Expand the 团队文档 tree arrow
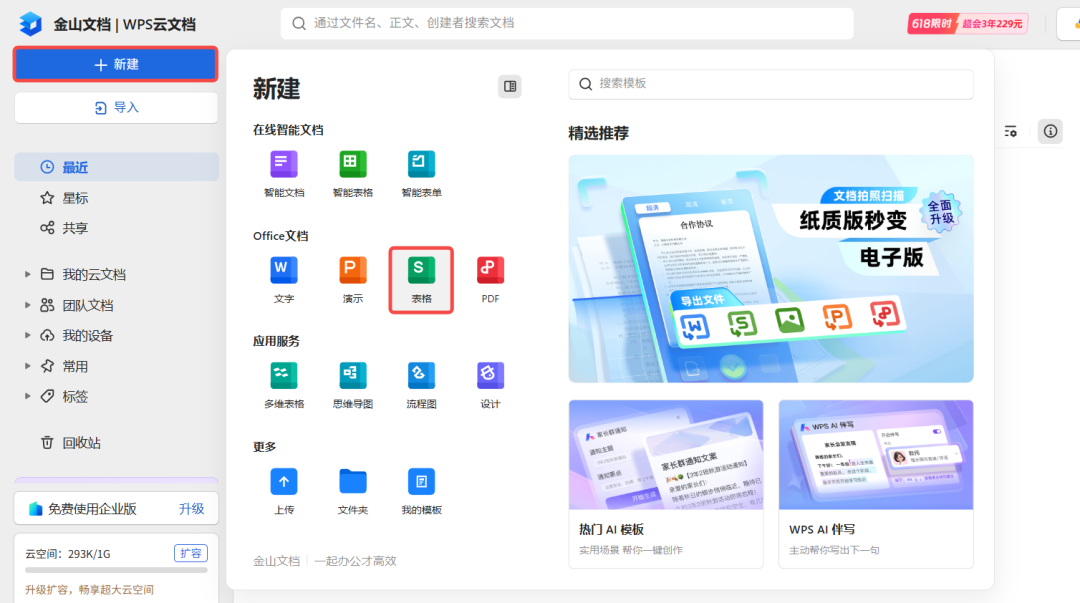The image size is (1080, 603). (28, 305)
